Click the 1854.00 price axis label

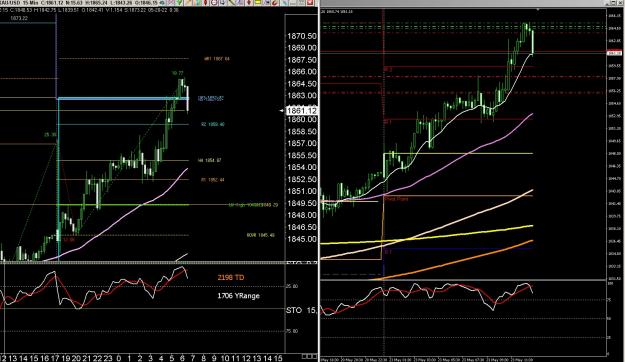[302, 167]
